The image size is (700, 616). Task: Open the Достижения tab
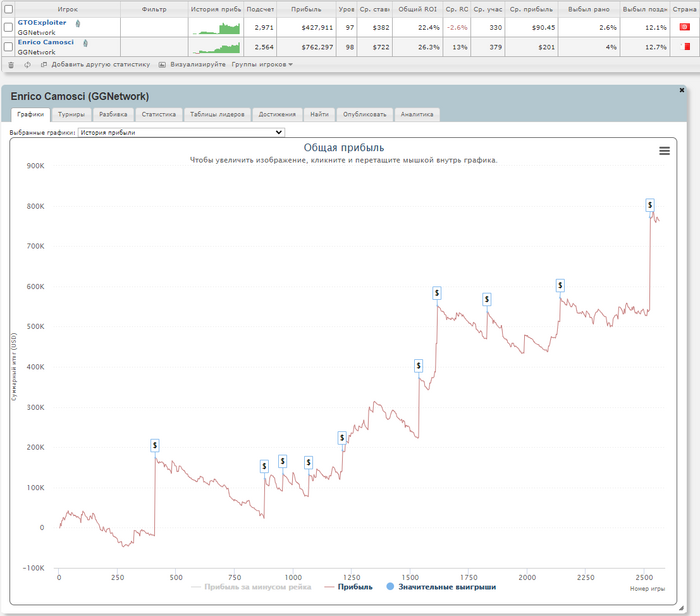[x=277, y=114]
